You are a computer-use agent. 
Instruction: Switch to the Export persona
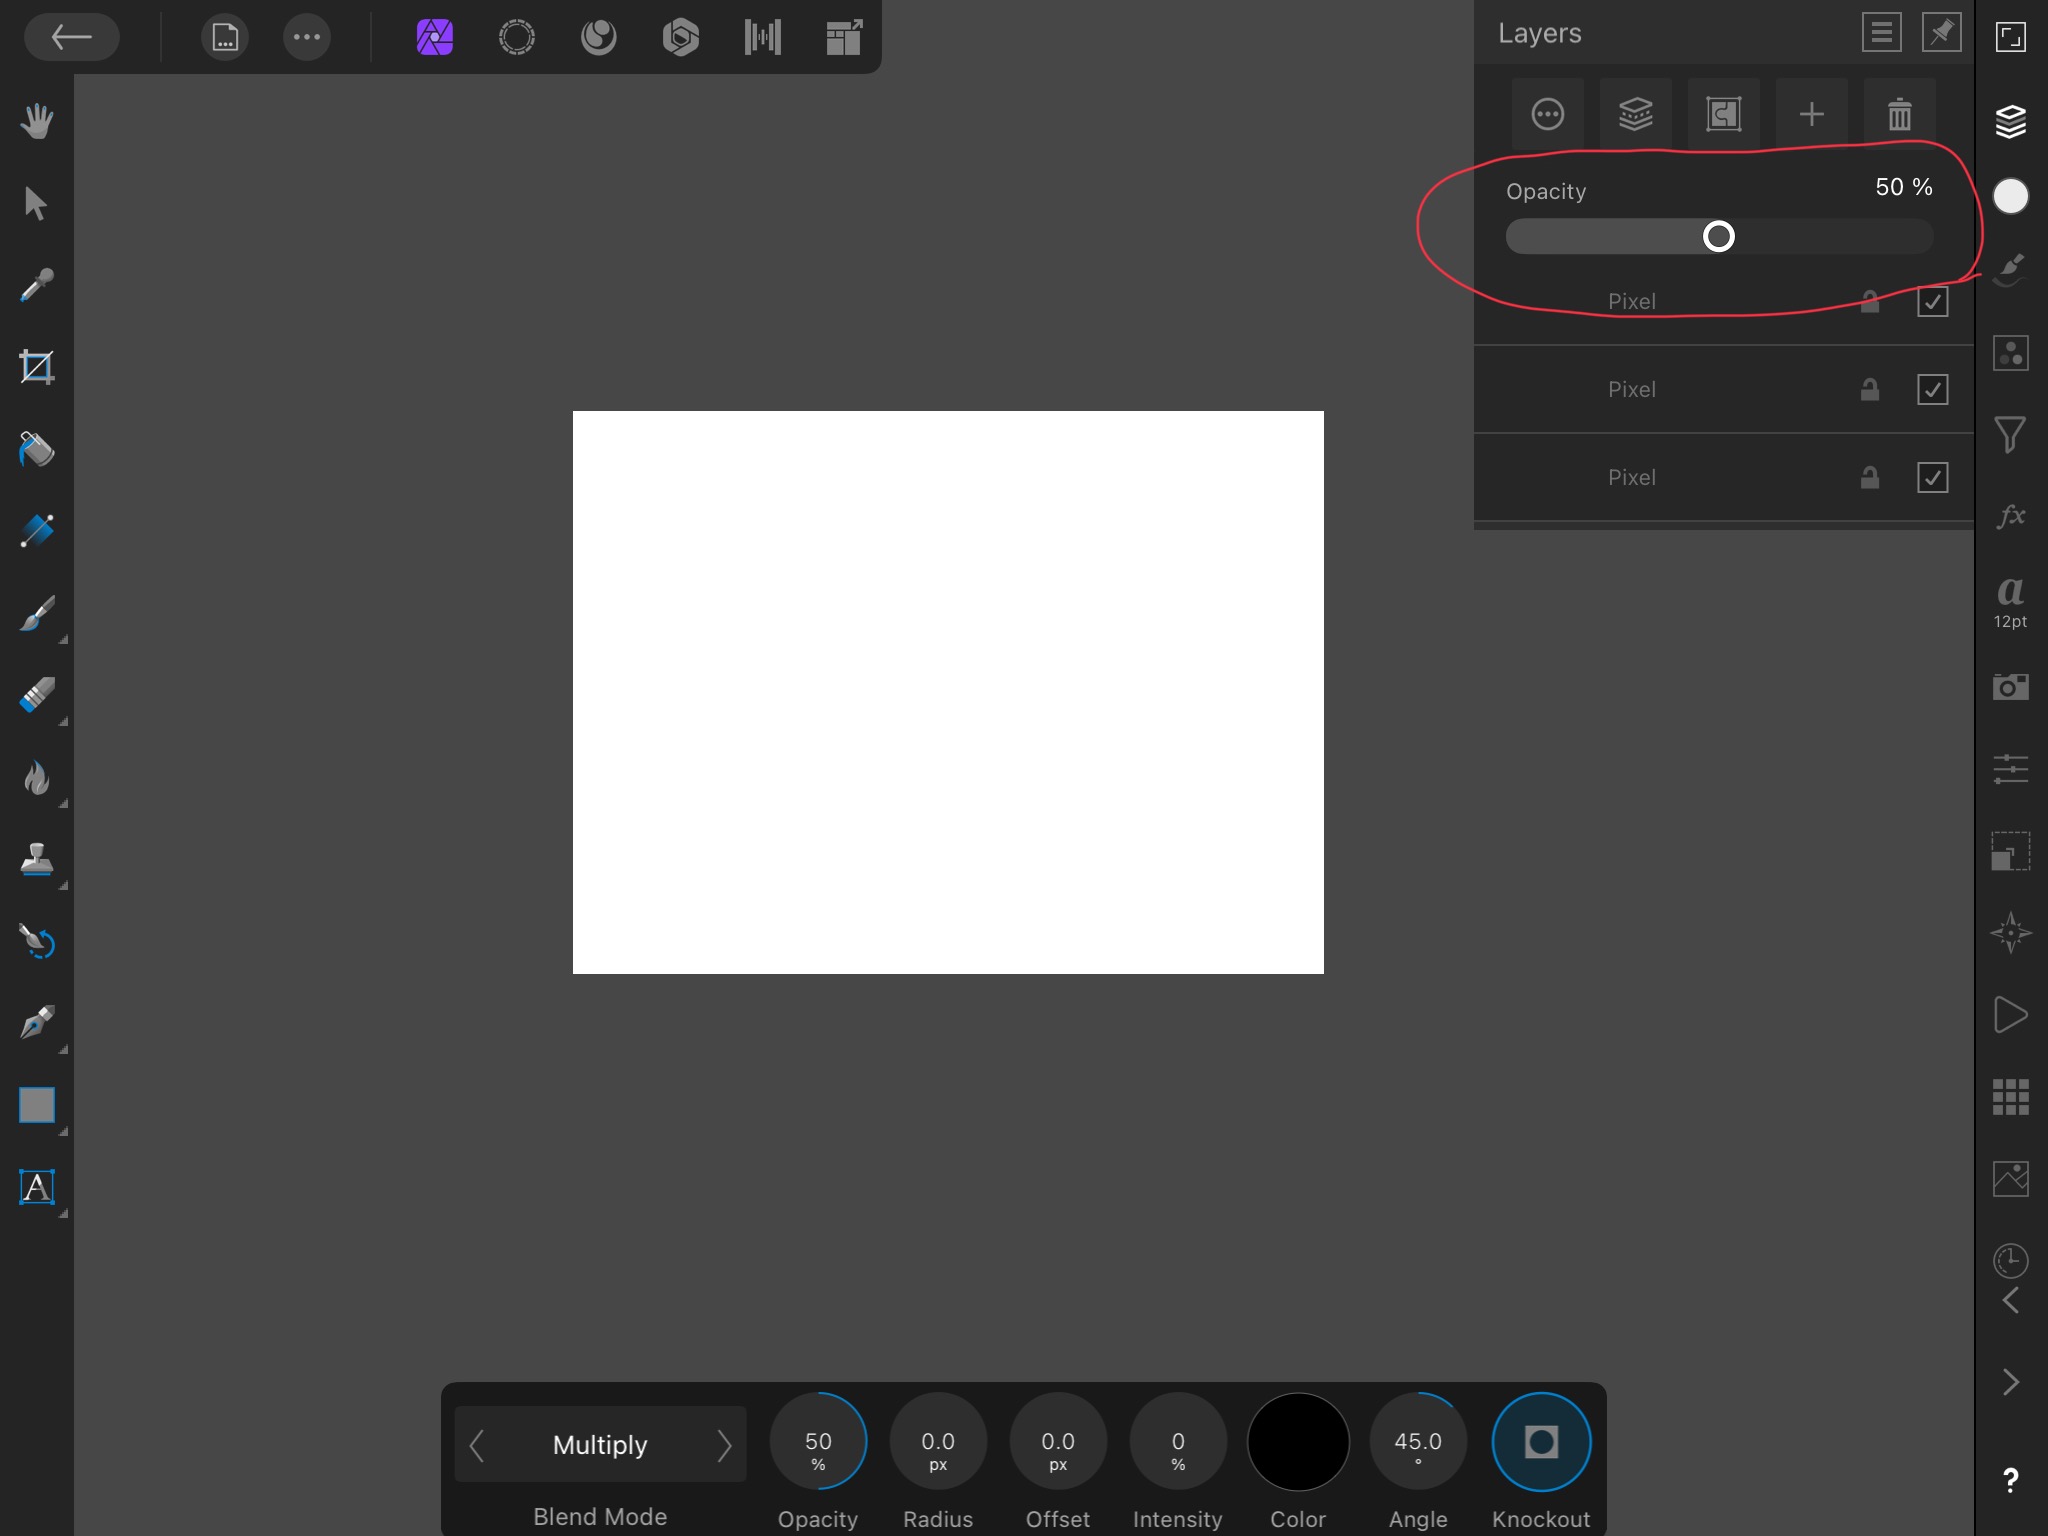coord(842,37)
